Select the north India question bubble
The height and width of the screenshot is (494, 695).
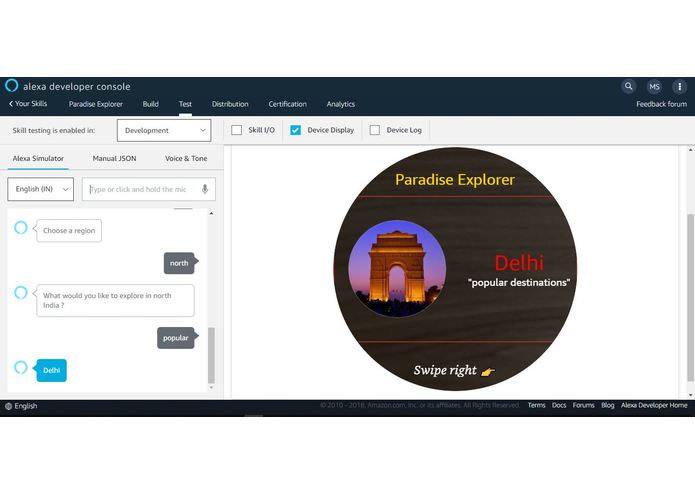(115, 300)
